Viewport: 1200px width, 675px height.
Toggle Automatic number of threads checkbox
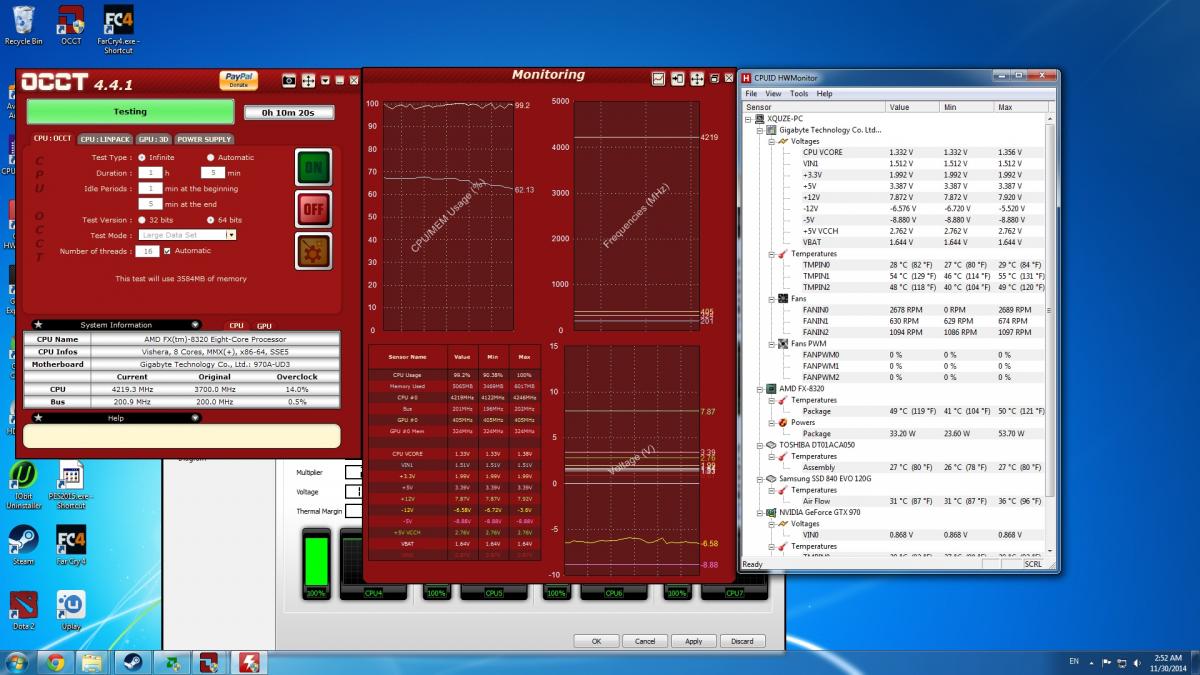coord(167,251)
